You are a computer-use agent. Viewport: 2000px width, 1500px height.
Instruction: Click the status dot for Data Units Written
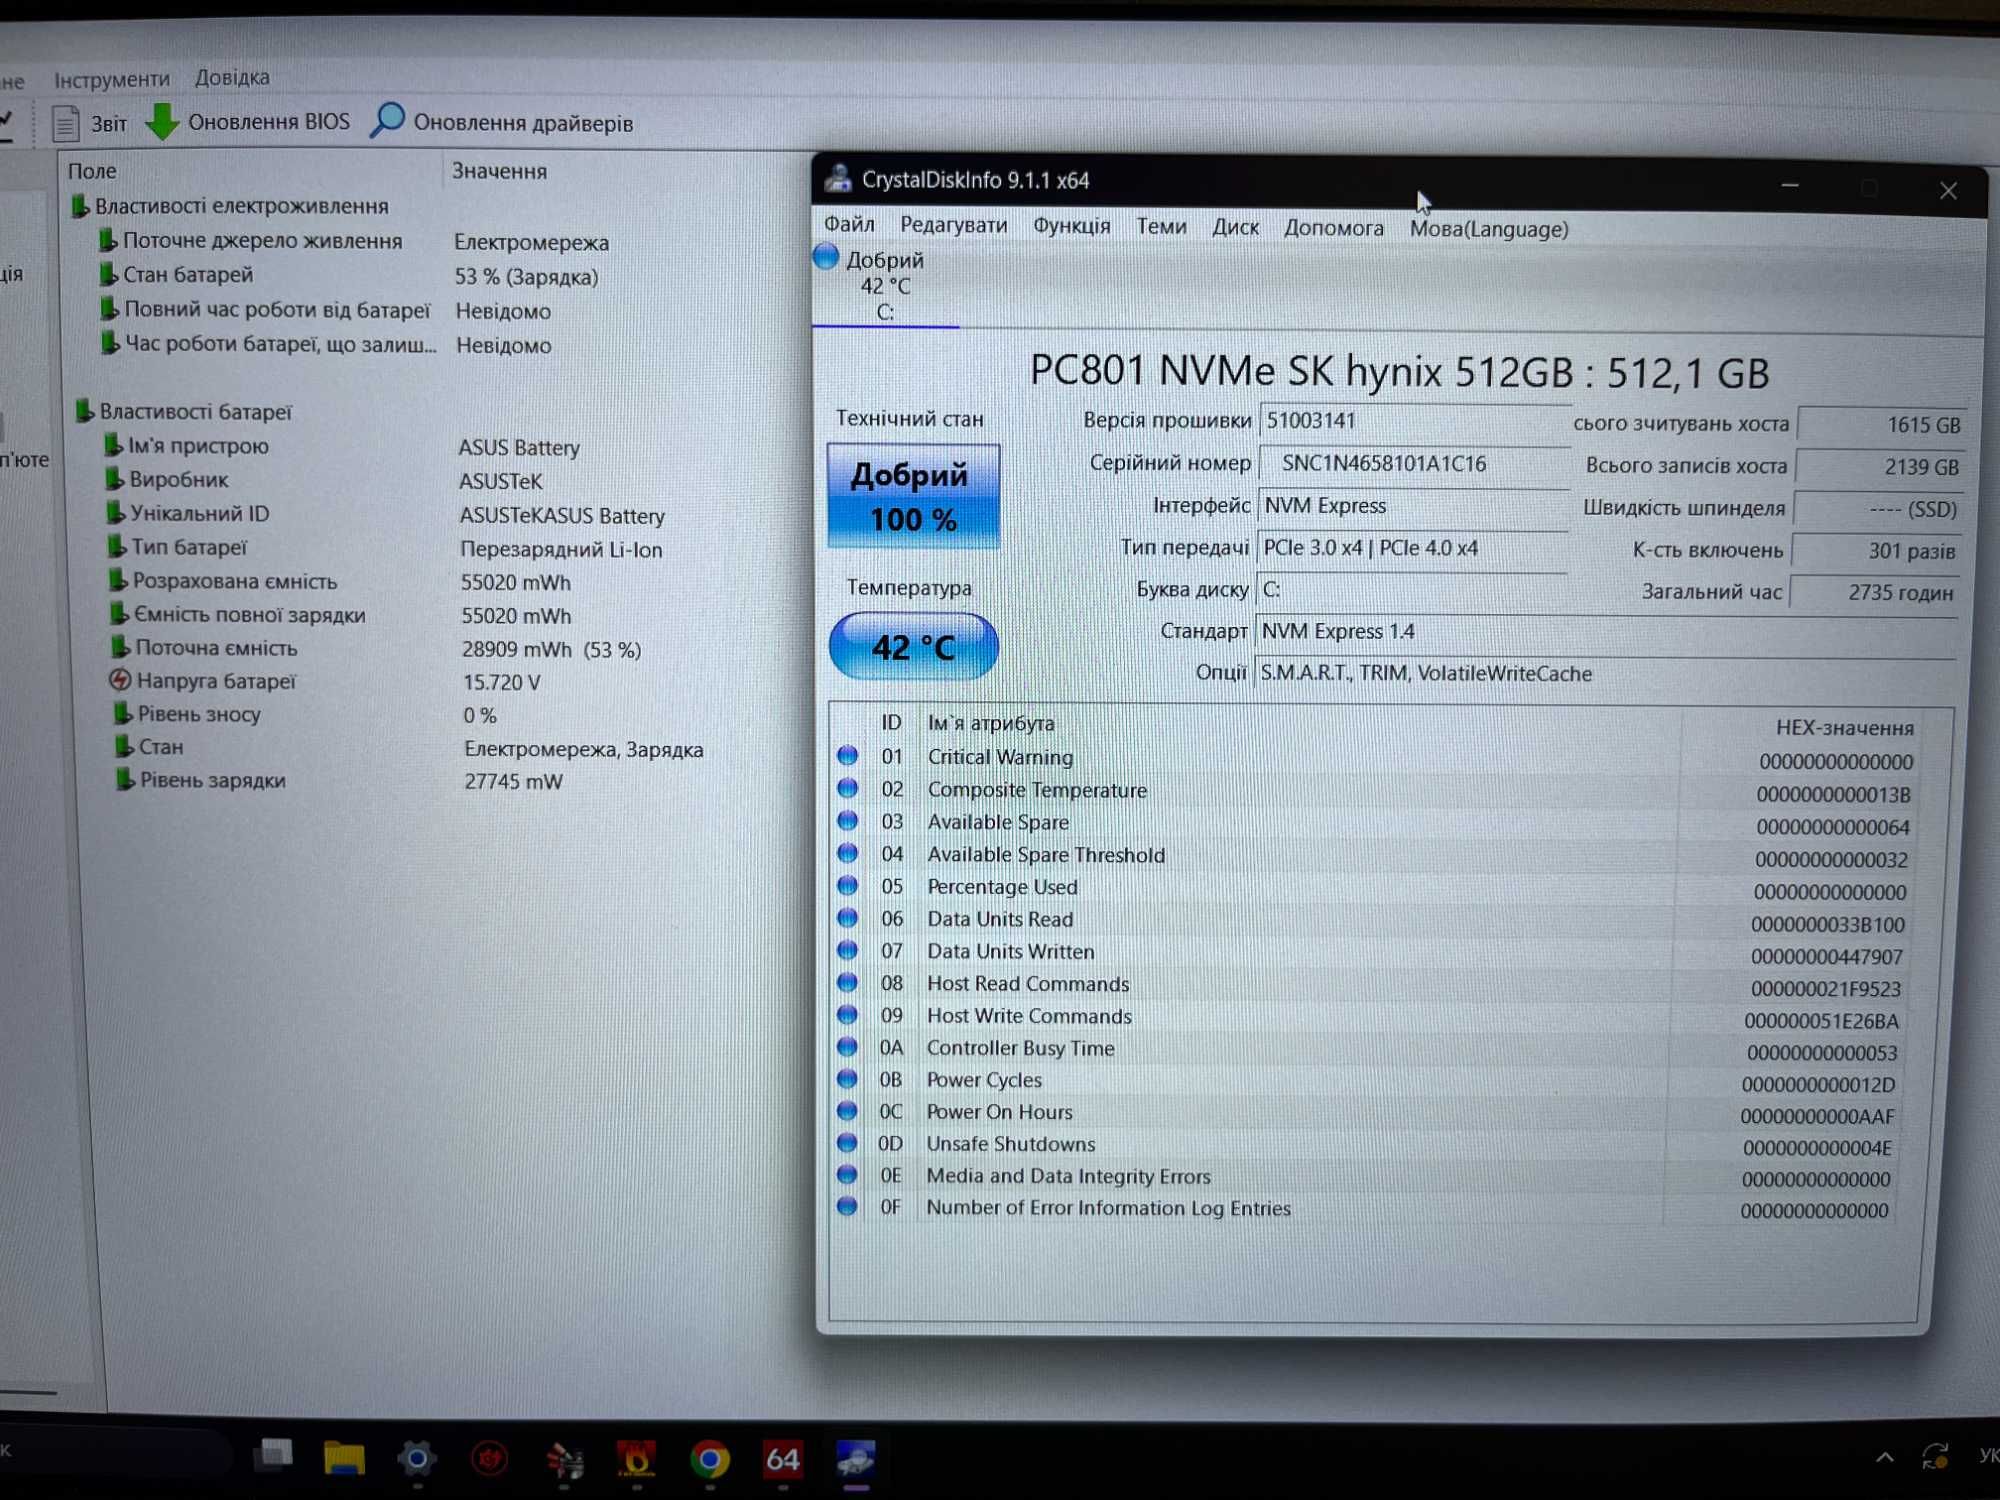point(847,949)
